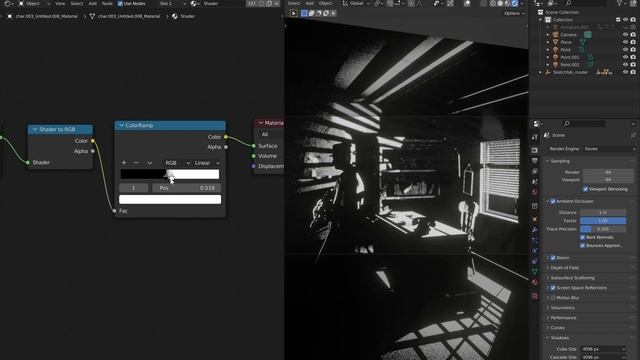
Task: Expand the Performance panel
Action: [563, 318]
